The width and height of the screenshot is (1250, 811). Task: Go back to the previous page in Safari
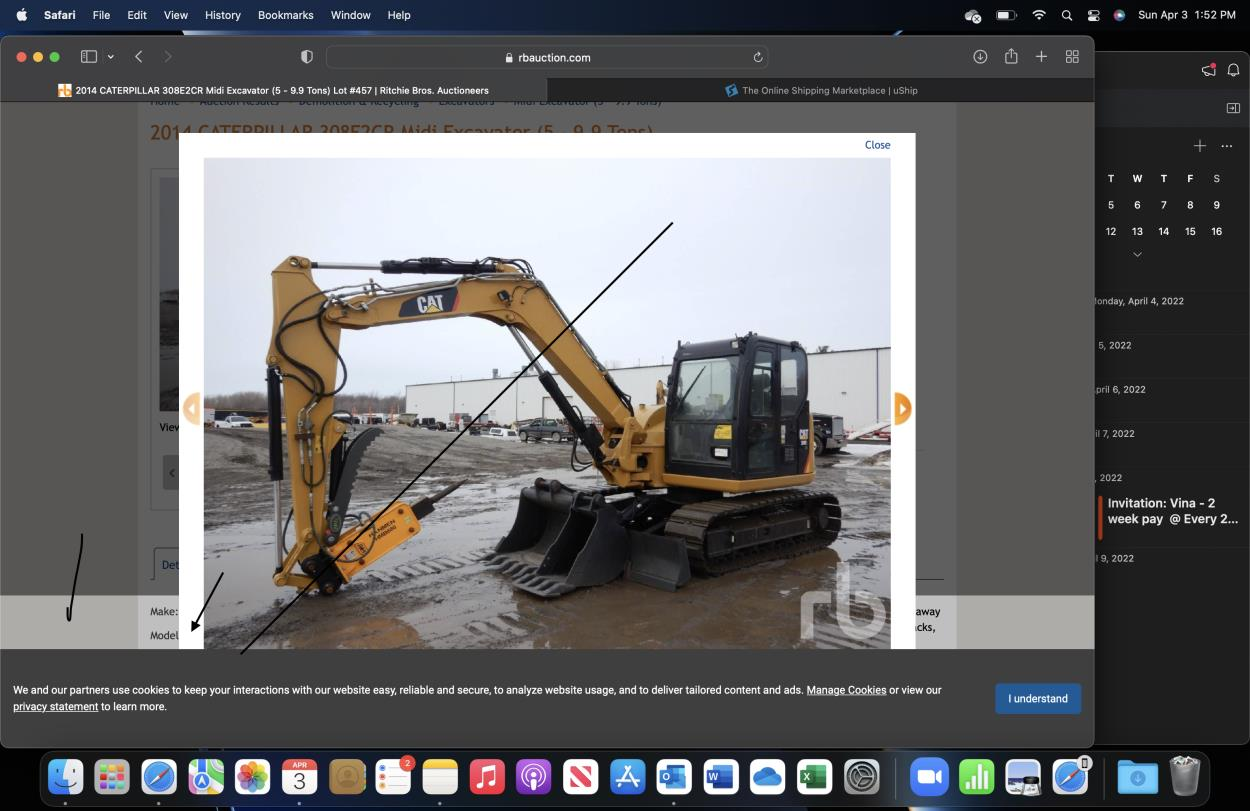(139, 57)
